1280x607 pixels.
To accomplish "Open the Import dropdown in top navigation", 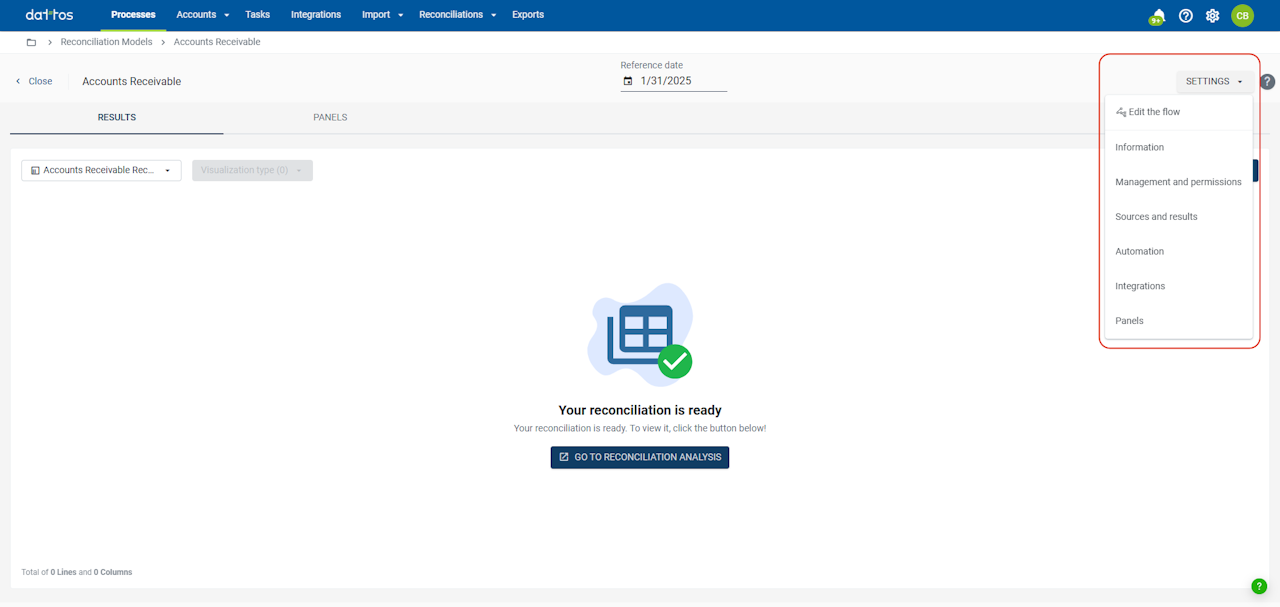I will coord(383,15).
